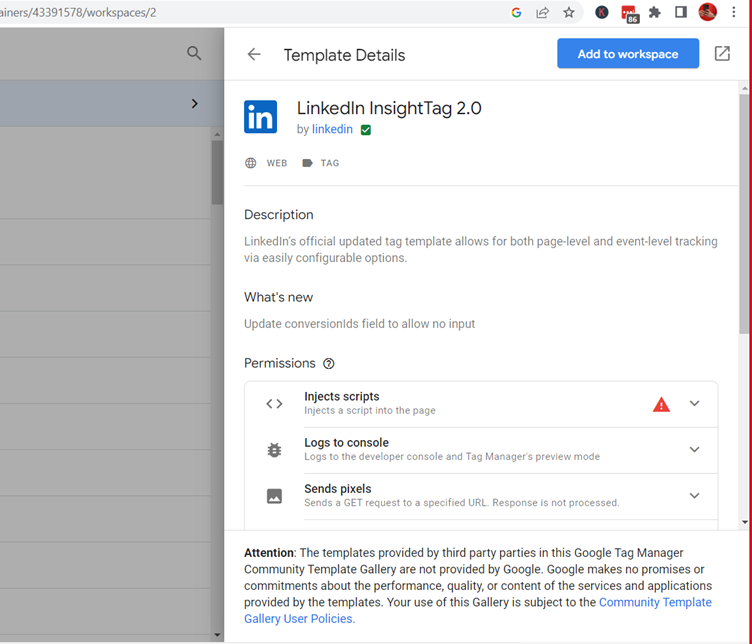752x644 pixels.
Task: Click the LinkedIn InsightTag 2.0 title
Action: 389,108
